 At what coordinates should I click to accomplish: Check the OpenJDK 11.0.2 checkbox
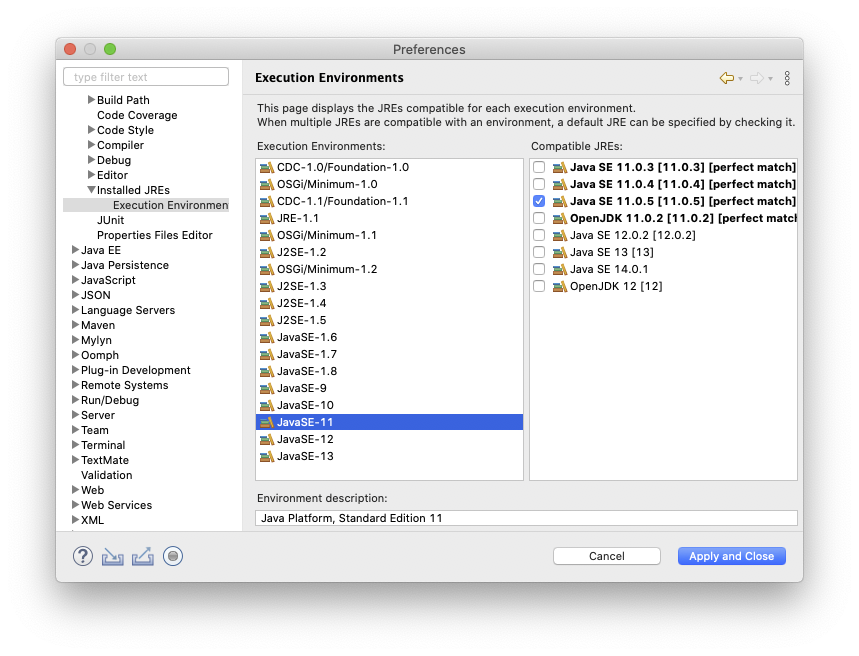(539, 218)
